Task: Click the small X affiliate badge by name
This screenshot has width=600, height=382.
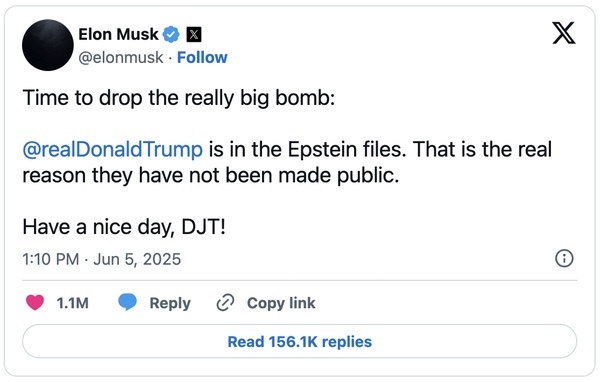Action: tap(194, 34)
